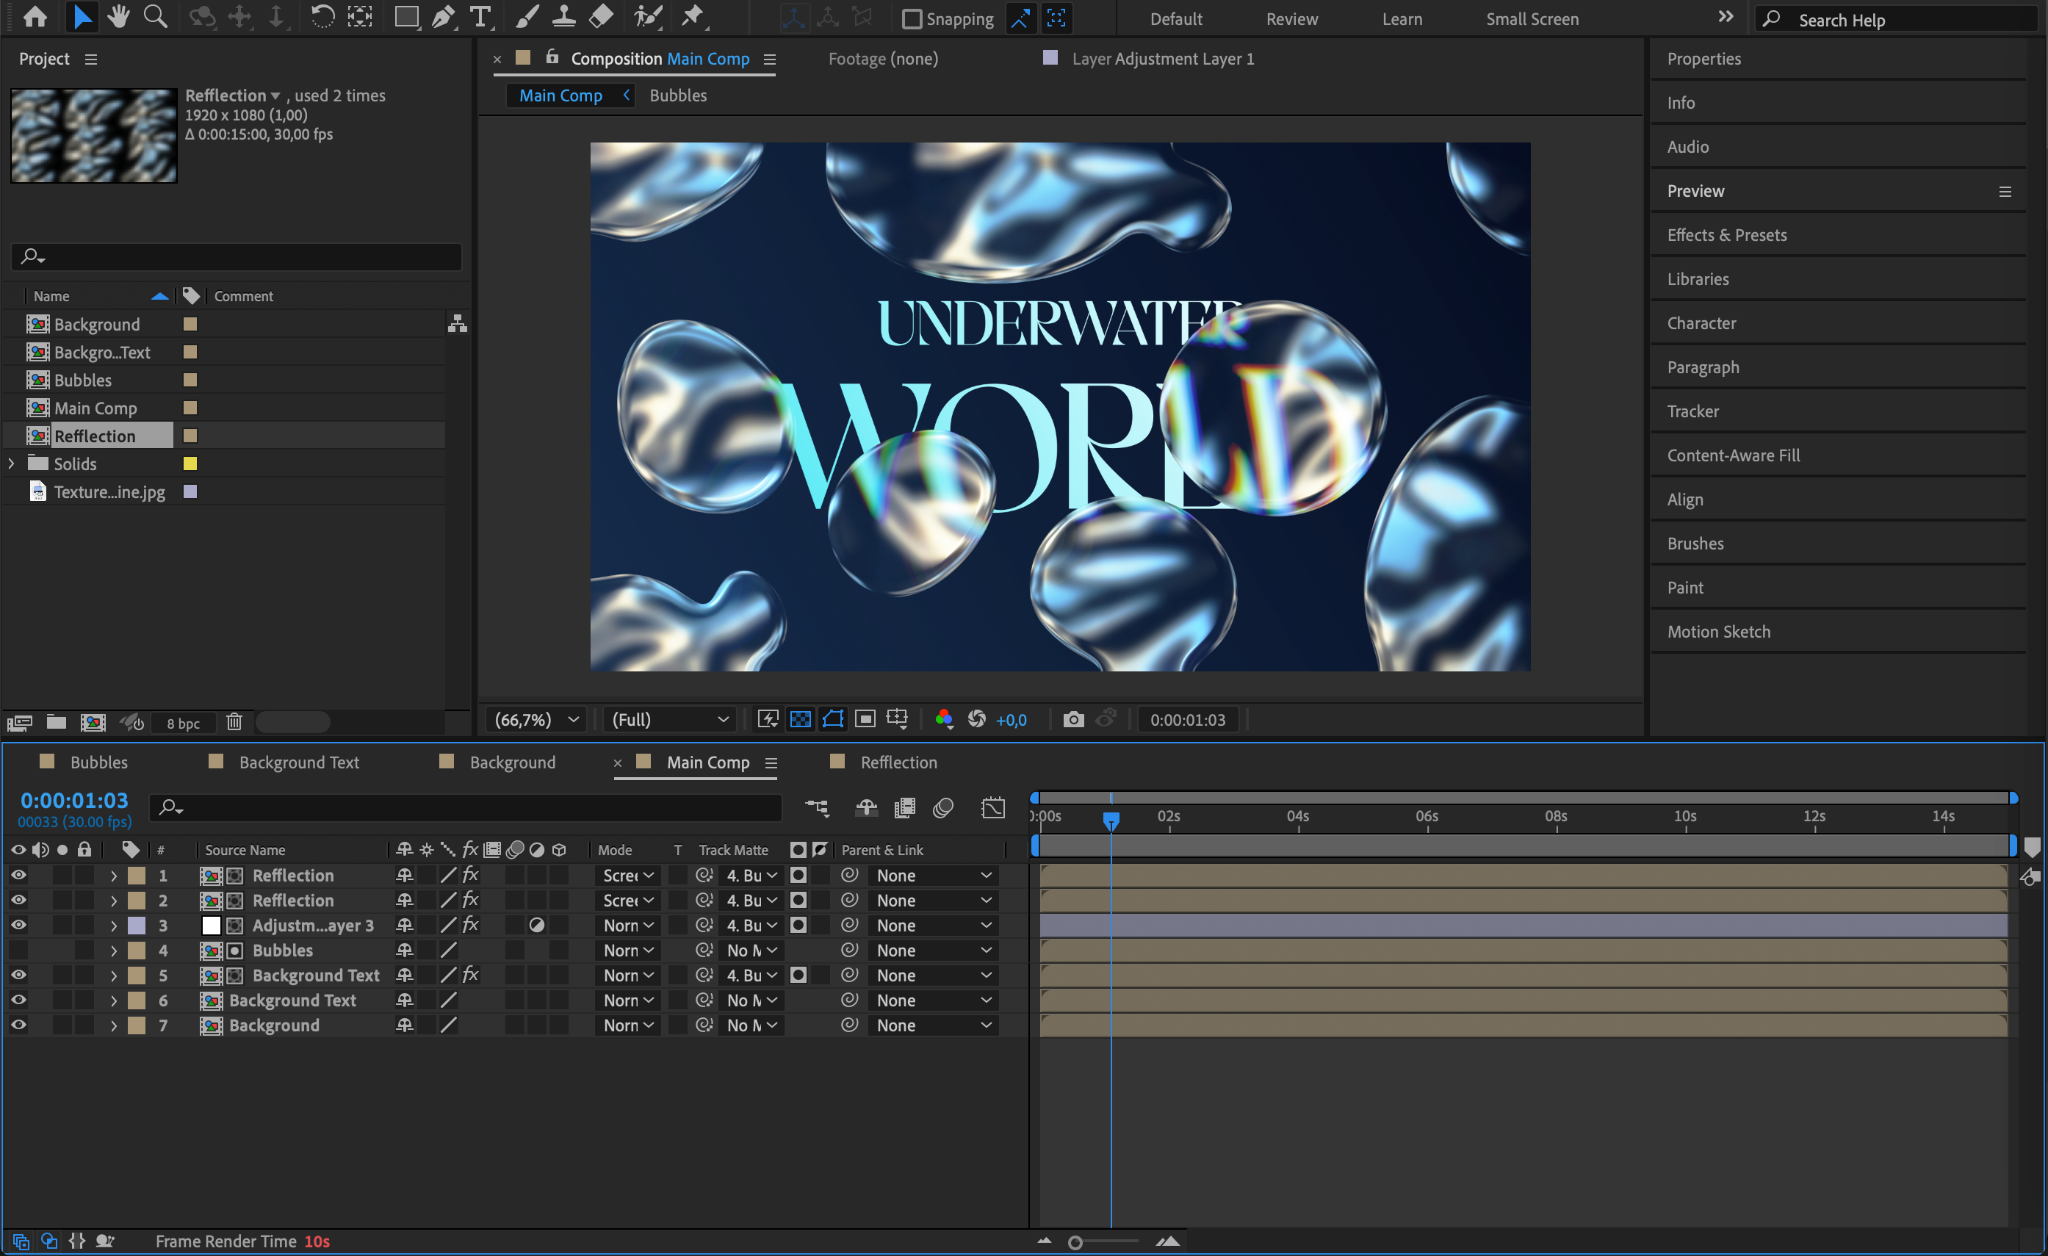Screen dimensions: 2048x1256
Task: Hide the Background layer eye toggle
Action: click(x=18, y=1025)
